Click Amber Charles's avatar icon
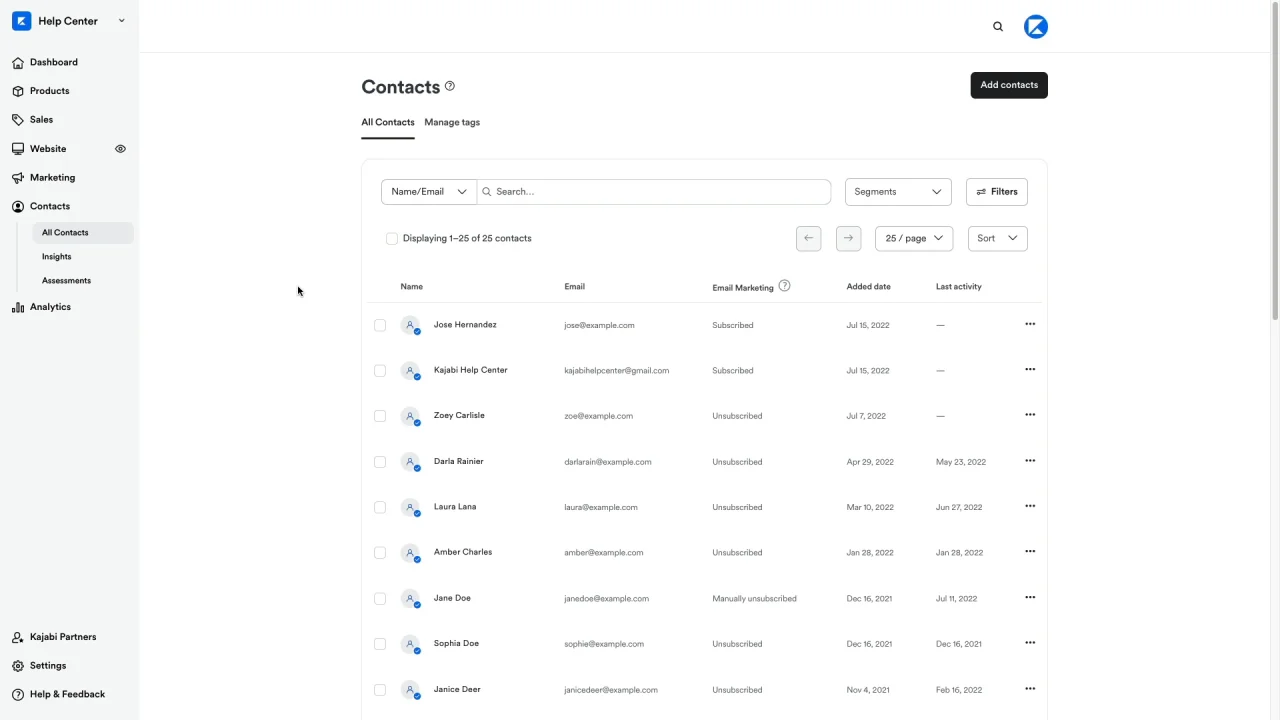Screen dimensions: 1280x720 [x=410, y=553]
